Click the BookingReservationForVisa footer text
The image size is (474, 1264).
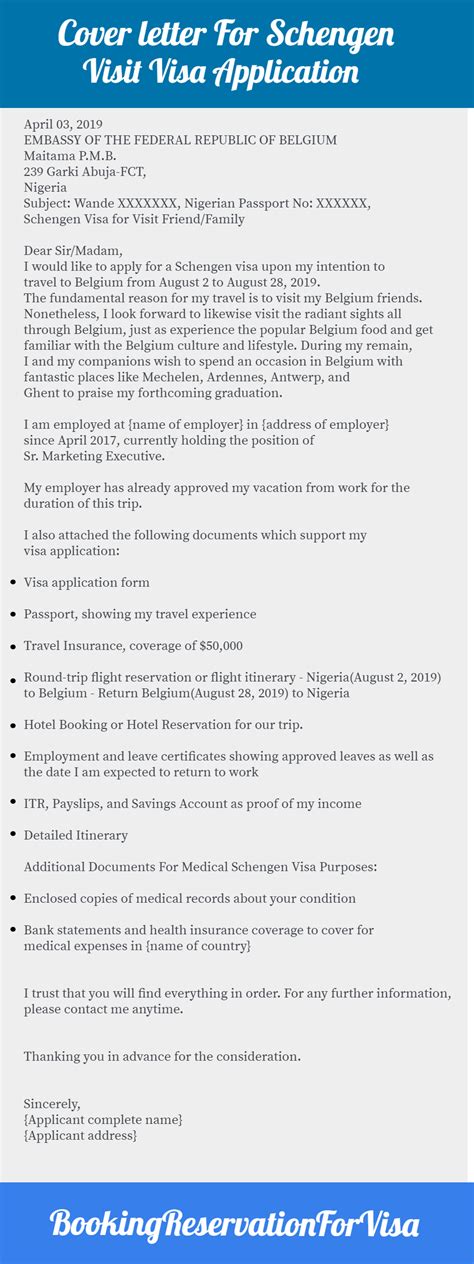click(236, 1223)
